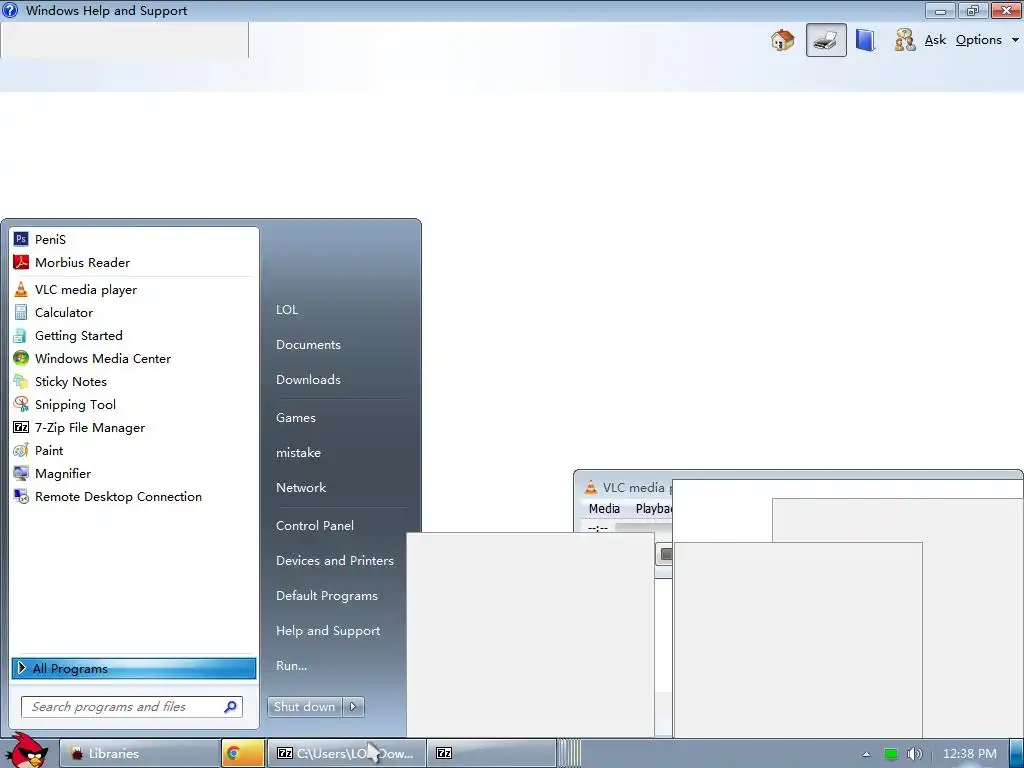
Task: Click the Help home icon
Action: (x=782, y=40)
